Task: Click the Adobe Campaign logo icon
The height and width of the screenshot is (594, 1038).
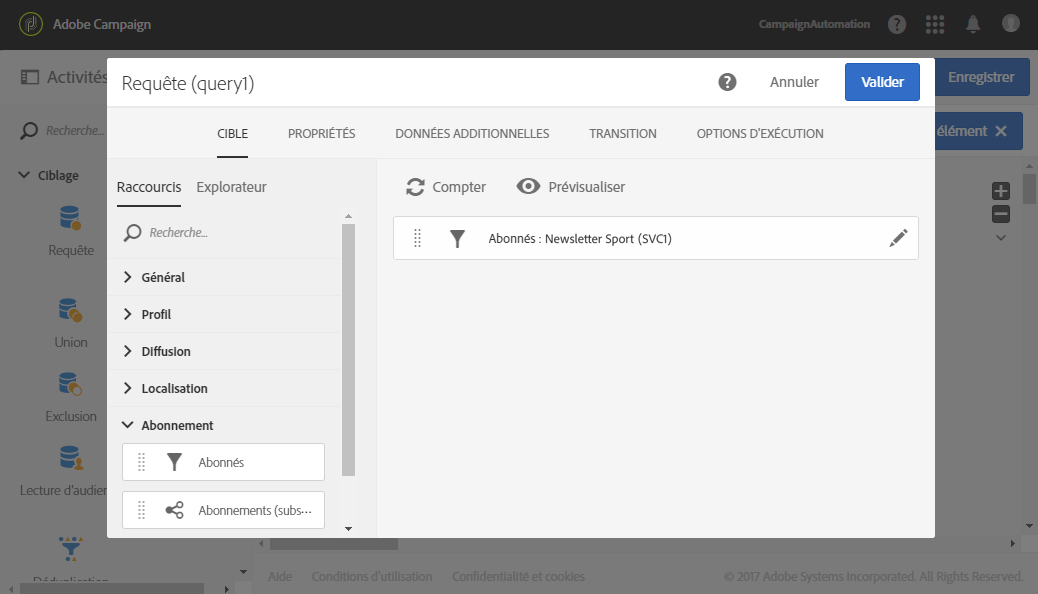Action: (x=31, y=25)
